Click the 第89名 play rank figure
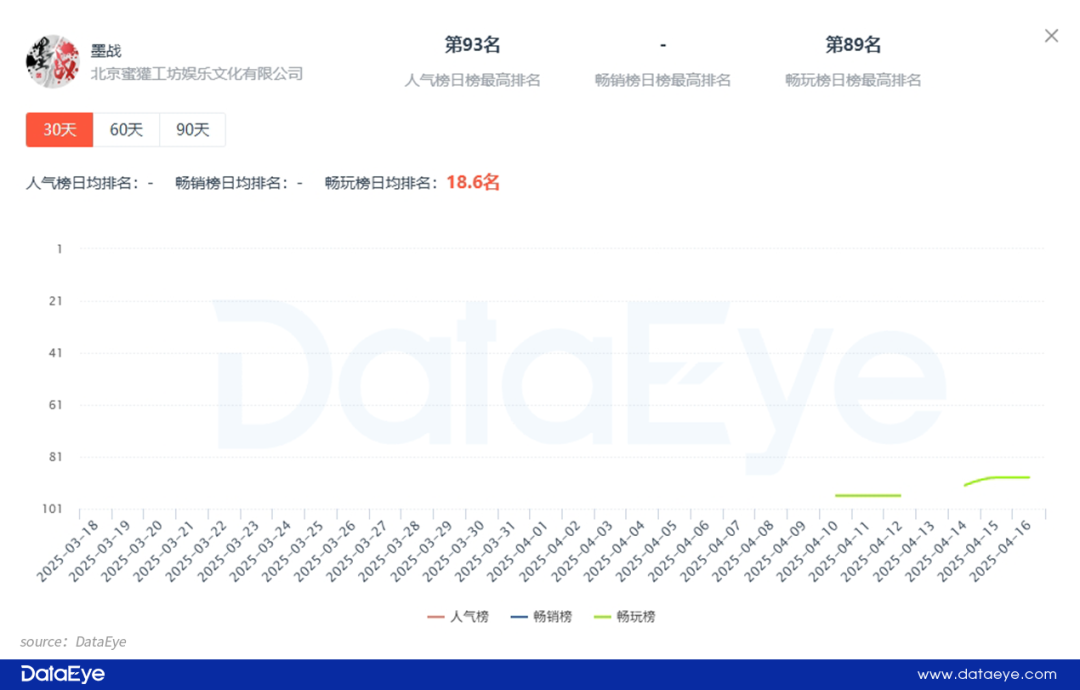Viewport: 1080px width, 690px height. click(853, 45)
